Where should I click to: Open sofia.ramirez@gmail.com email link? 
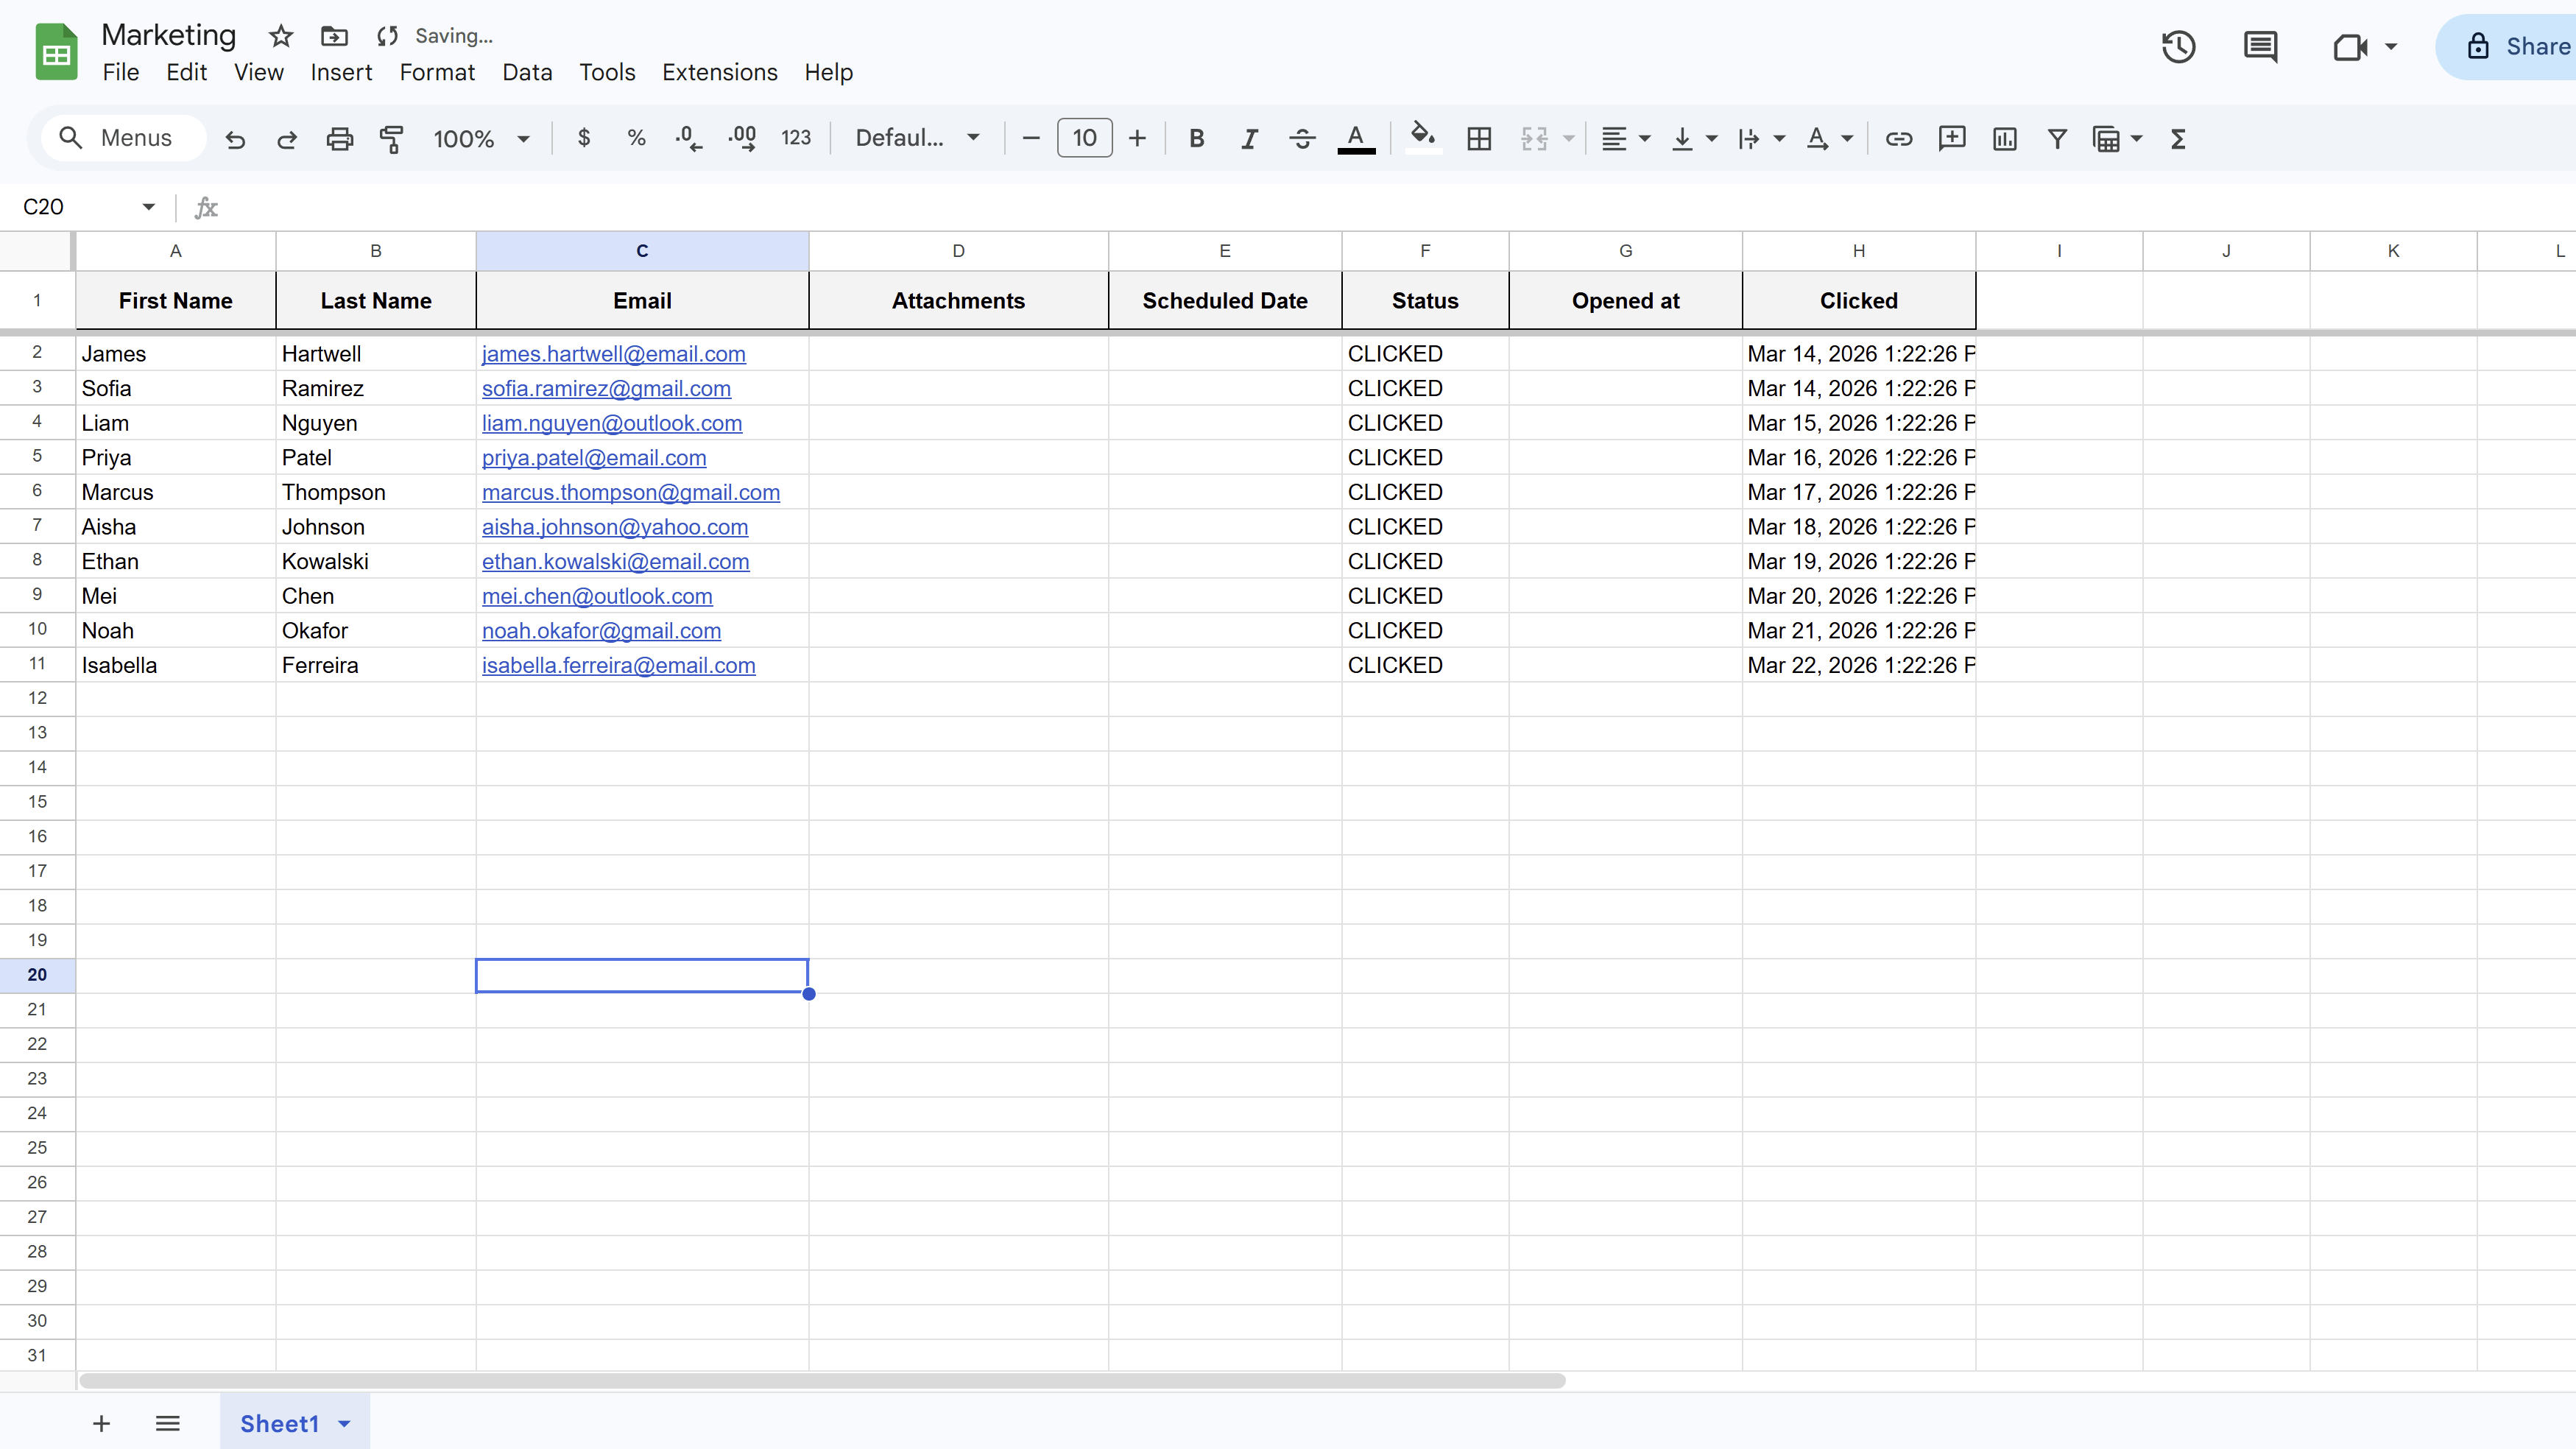pyautogui.click(x=606, y=388)
